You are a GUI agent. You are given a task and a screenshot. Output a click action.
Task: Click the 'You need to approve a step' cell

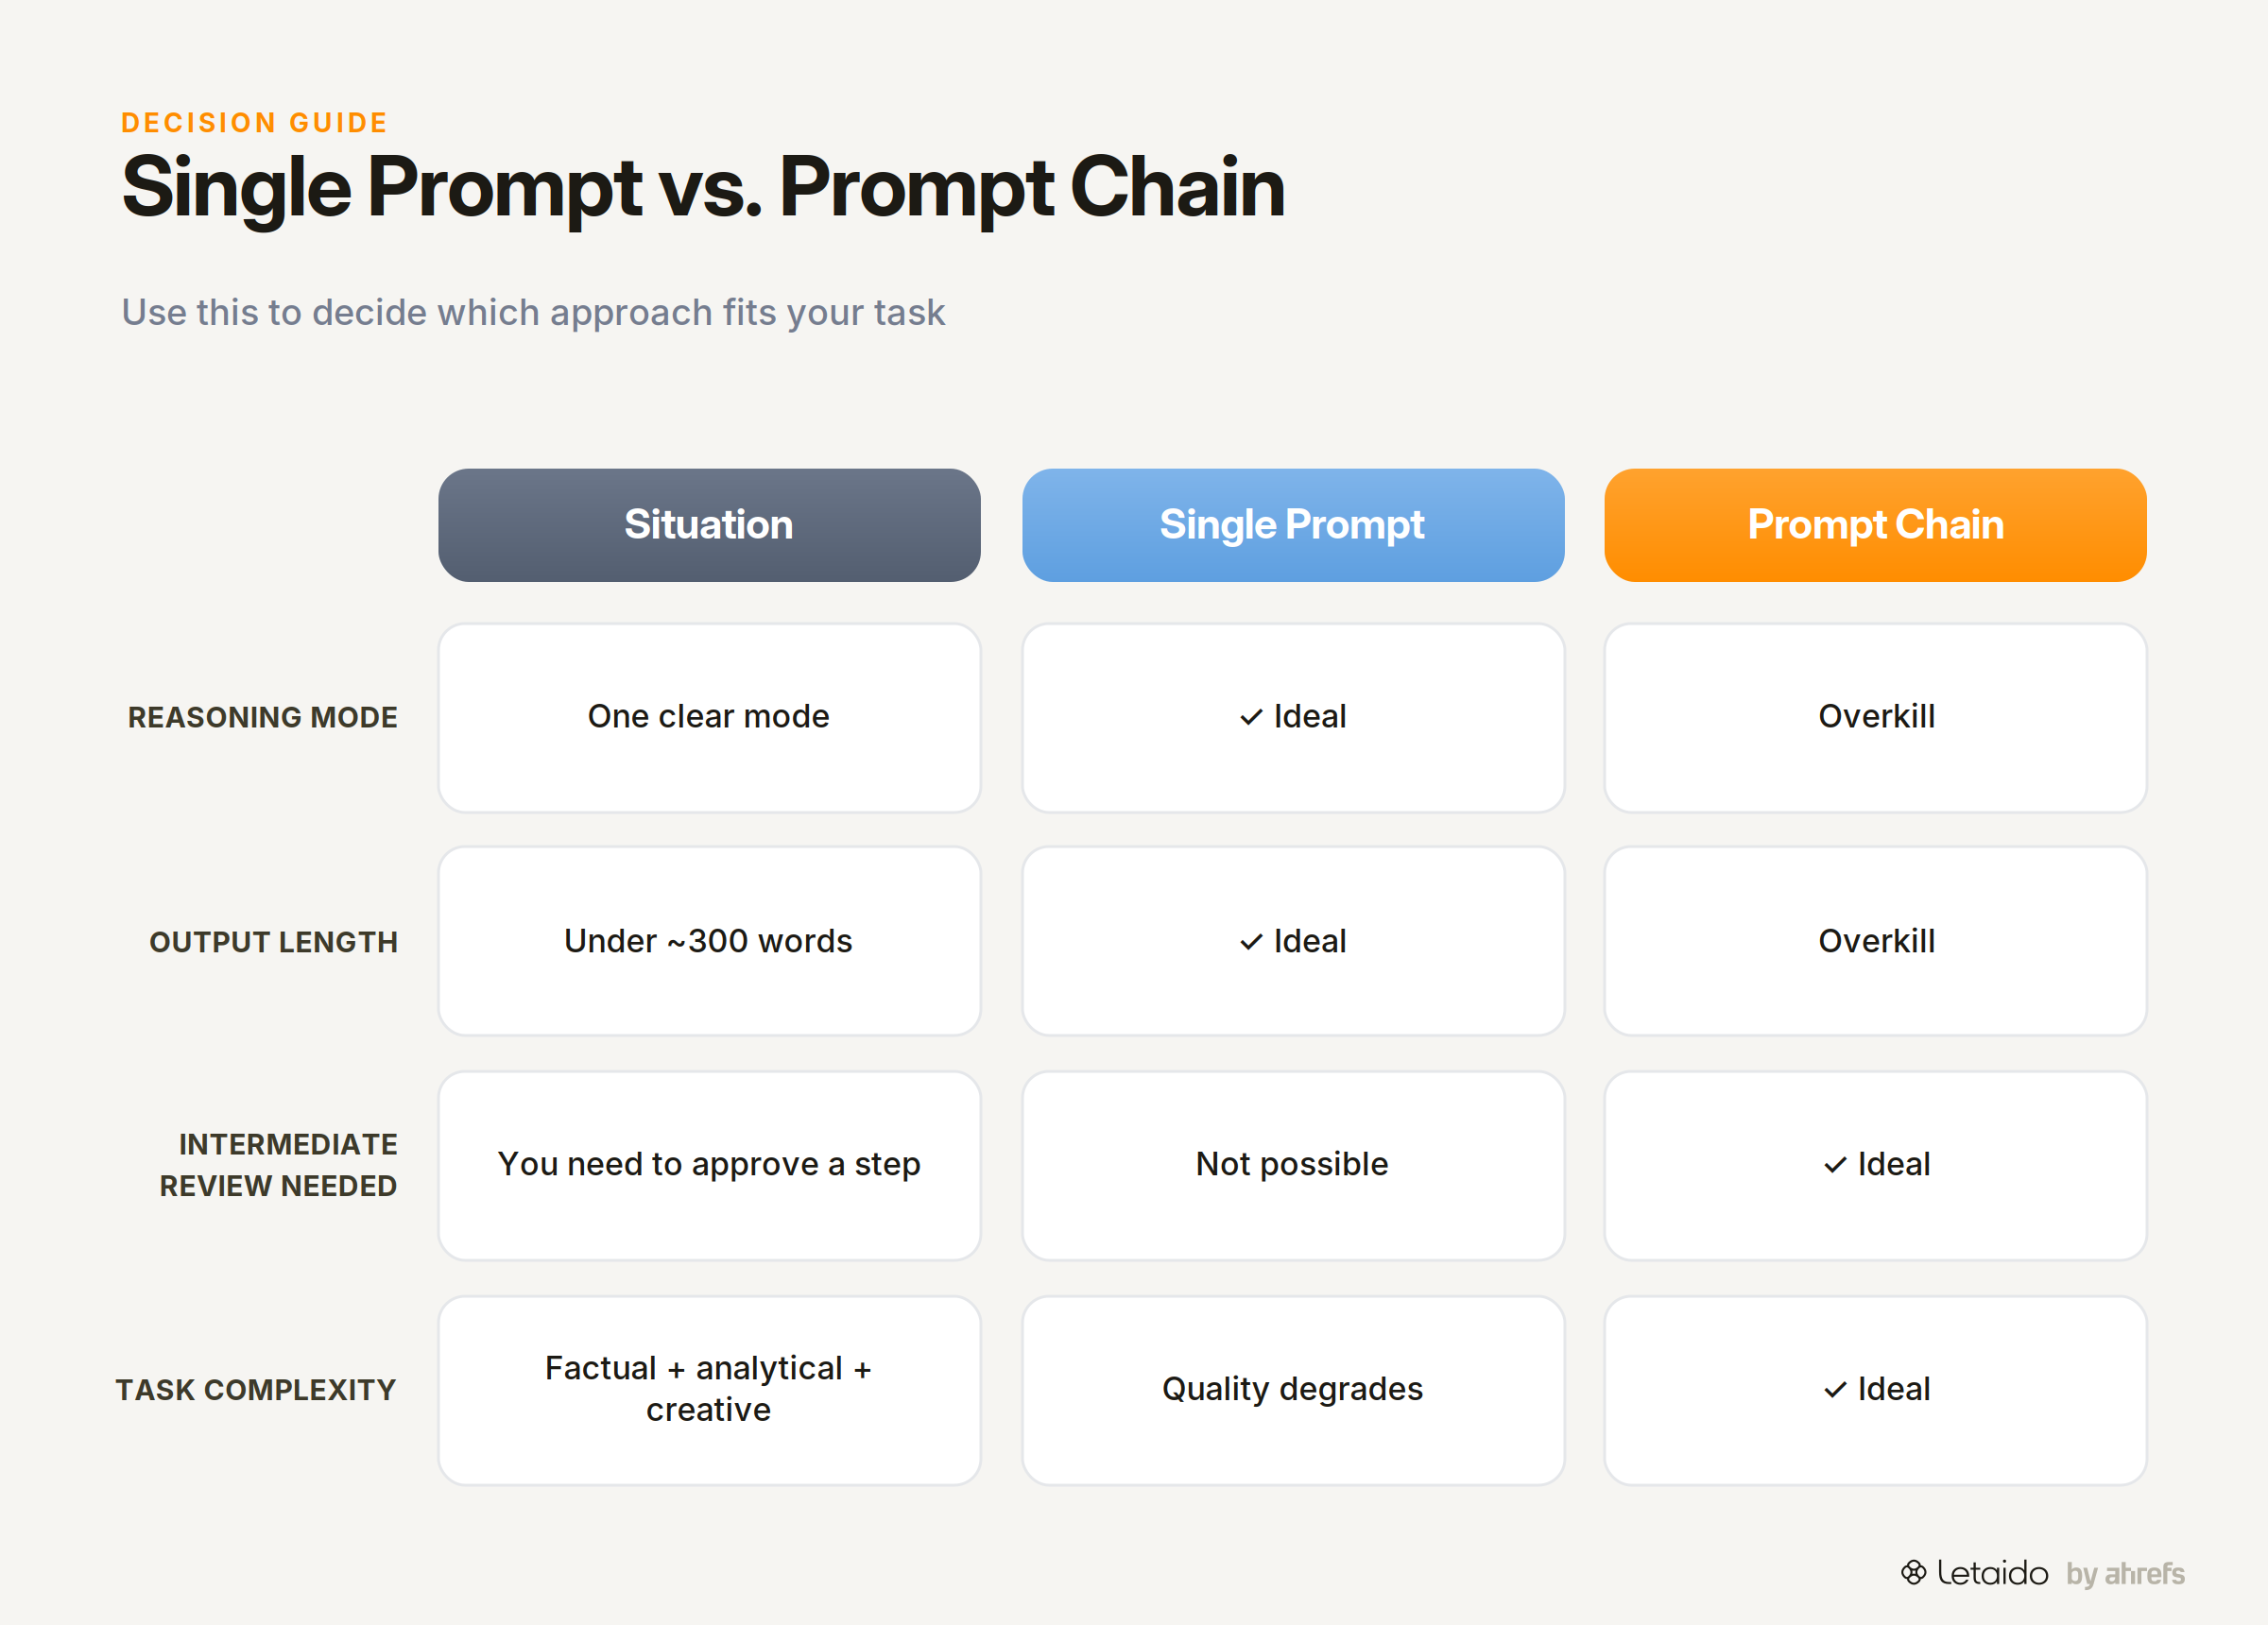[x=709, y=1166]
